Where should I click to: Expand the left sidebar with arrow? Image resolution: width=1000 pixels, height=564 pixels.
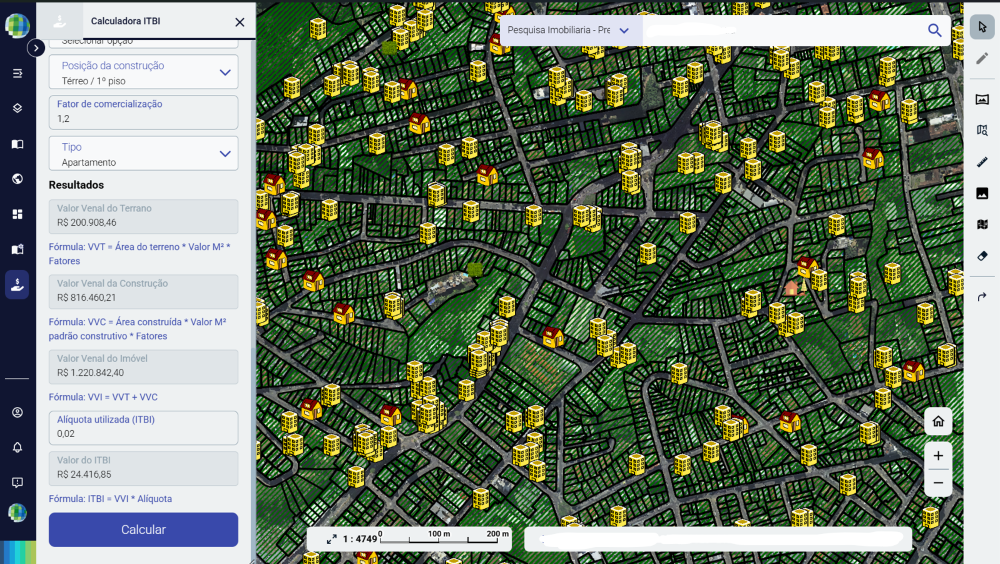click(36, 47)
